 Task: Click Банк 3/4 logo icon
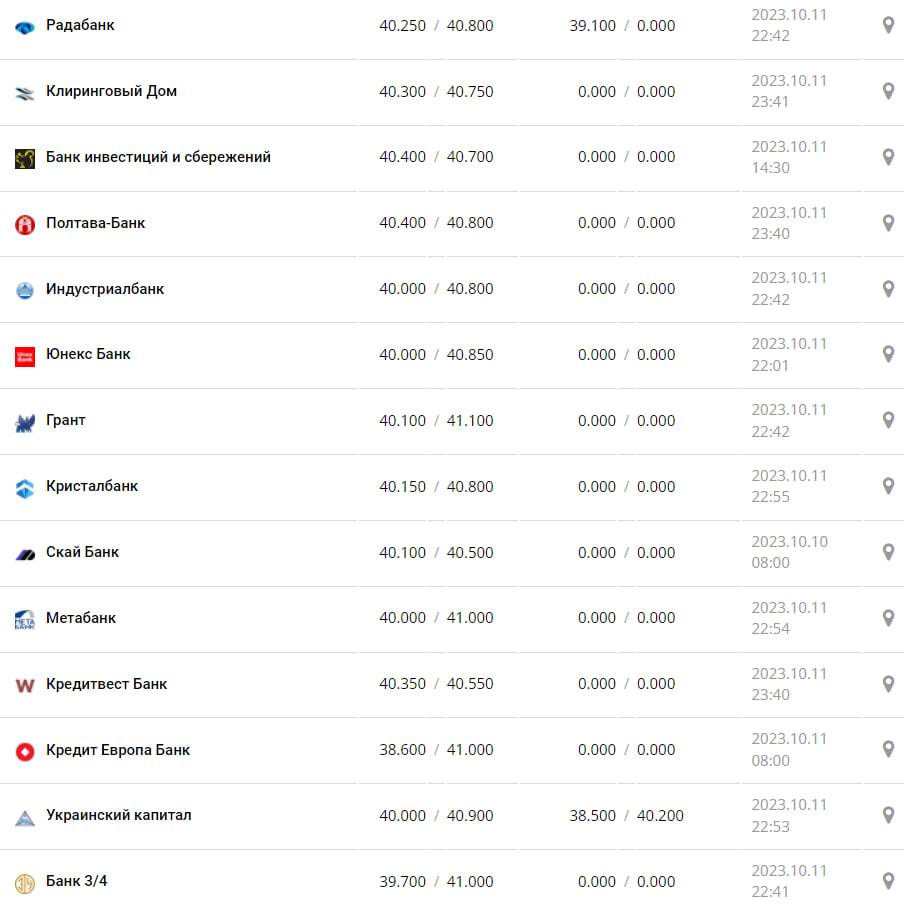[x=25, y=882]
